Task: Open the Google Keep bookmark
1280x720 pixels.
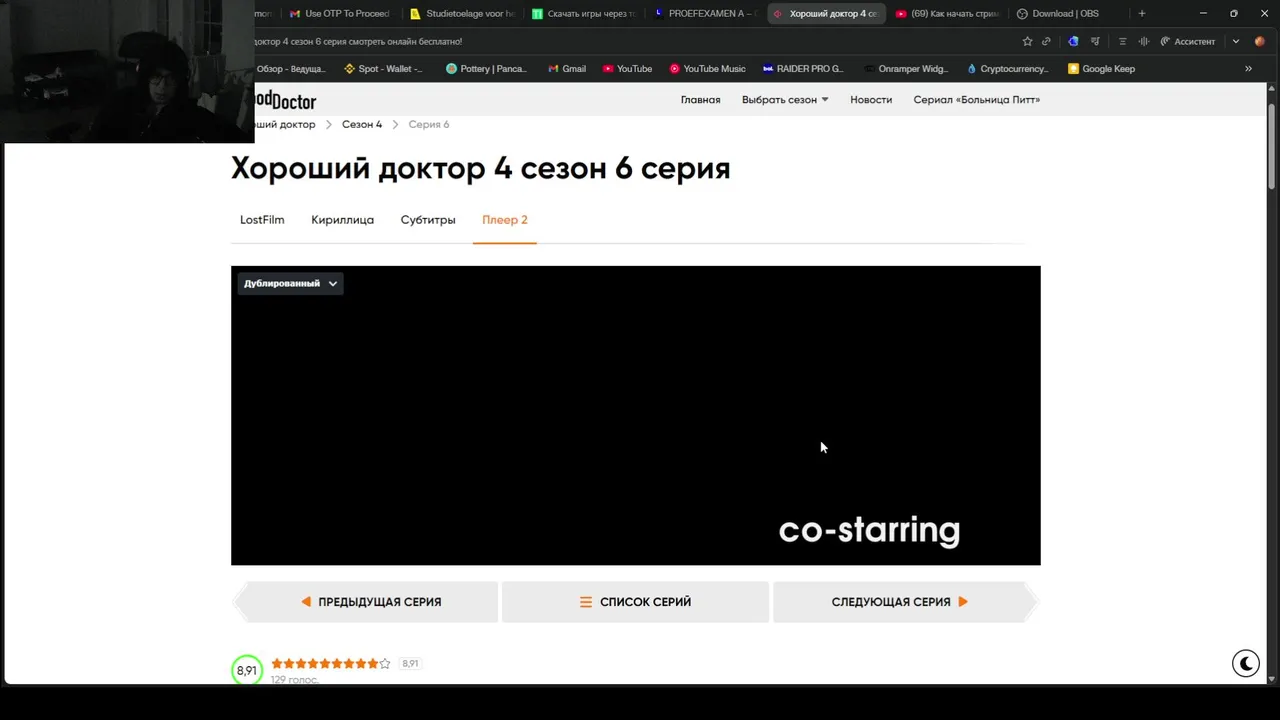Action: [x=1101, y=69]
